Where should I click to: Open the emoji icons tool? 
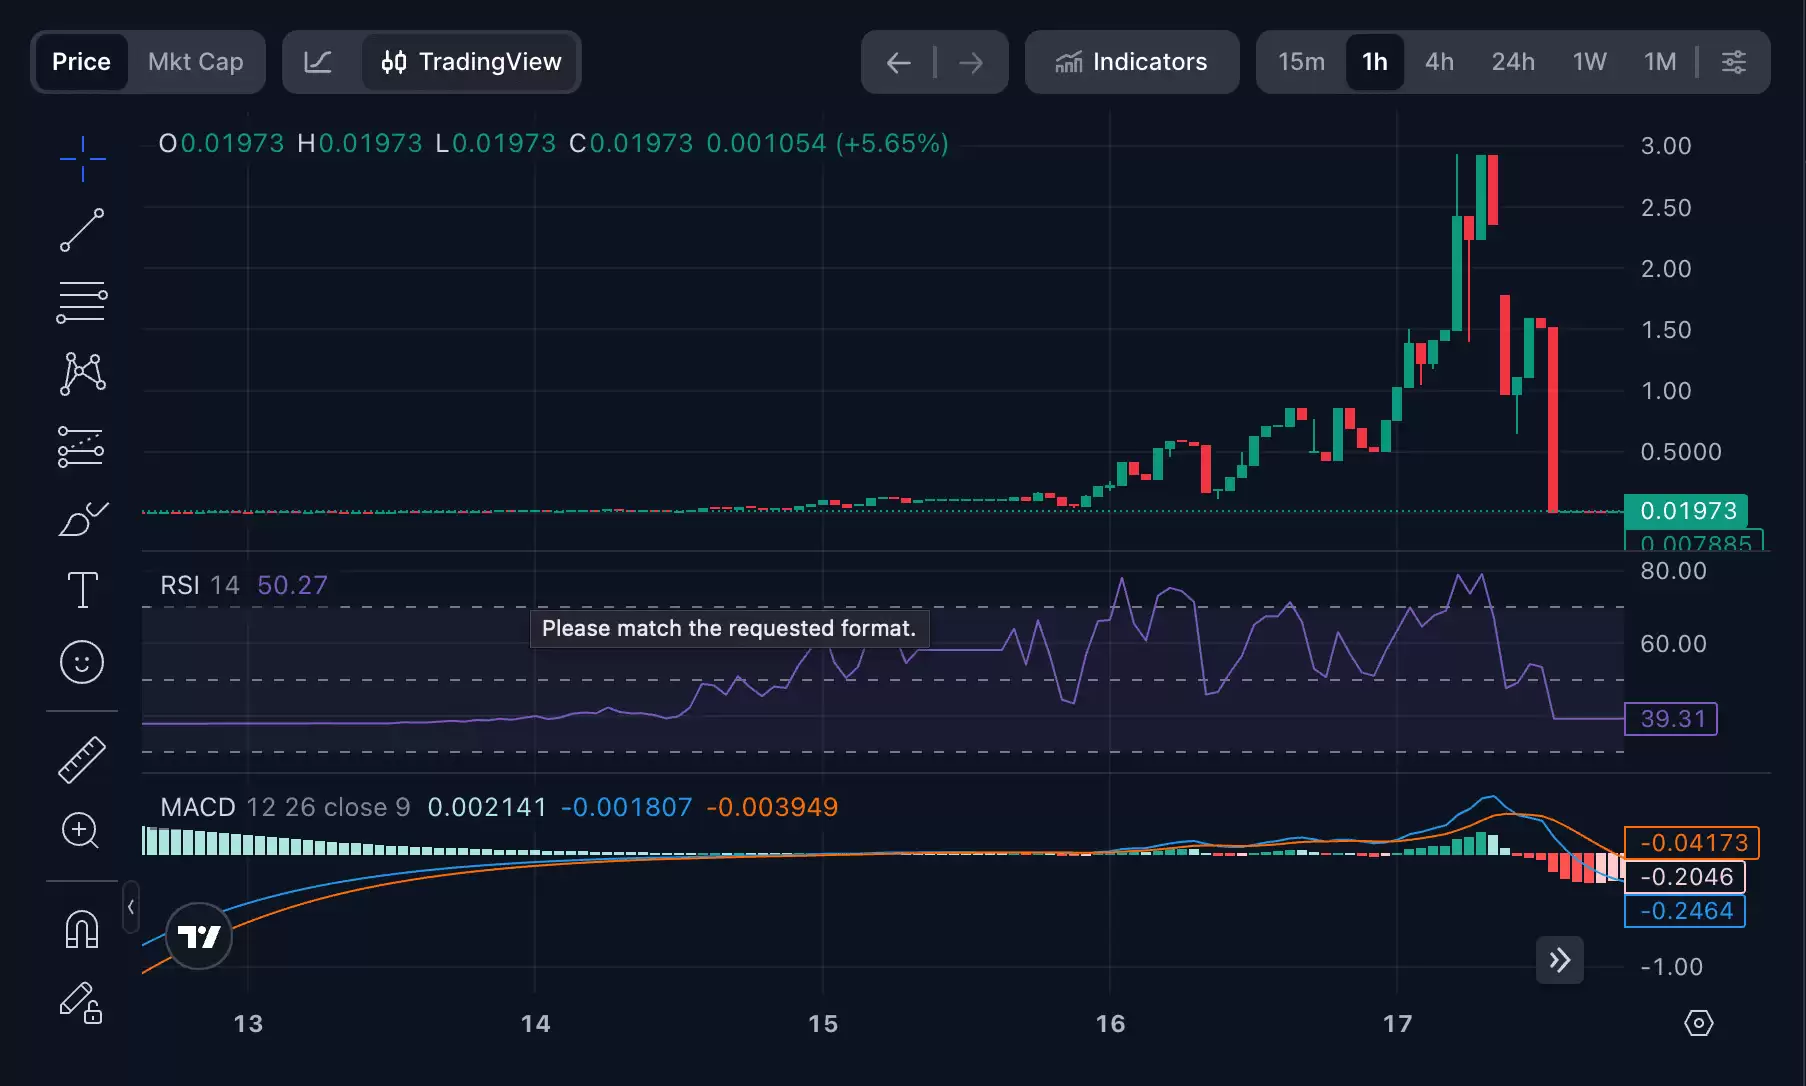[82, 662]
